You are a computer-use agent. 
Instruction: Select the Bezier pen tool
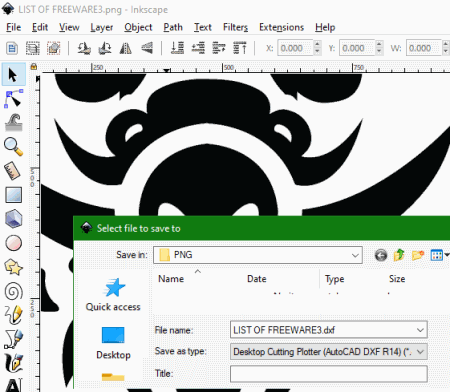point(14,339)
